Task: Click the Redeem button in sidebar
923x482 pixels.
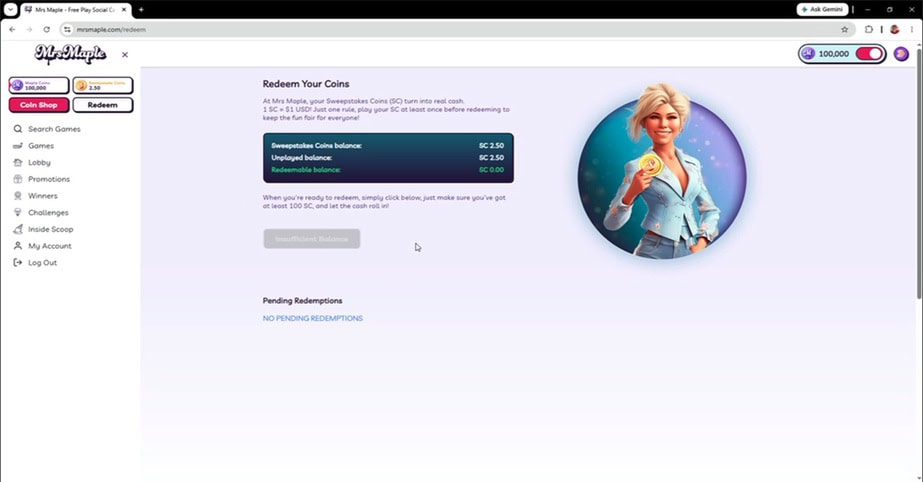Action: click(x=103, y=105)
